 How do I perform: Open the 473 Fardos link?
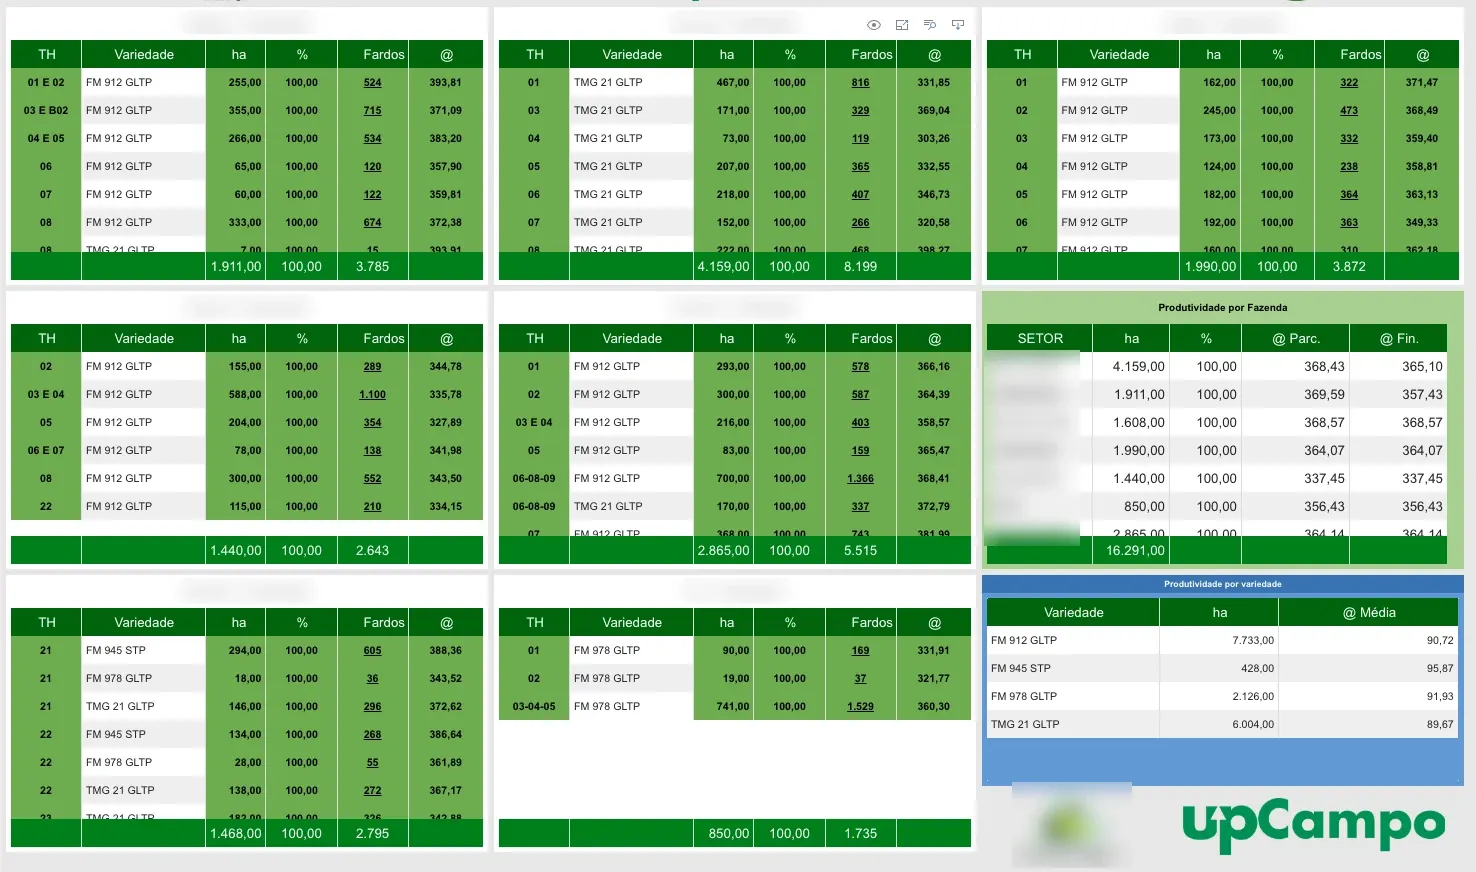(x=1349, y=111)
